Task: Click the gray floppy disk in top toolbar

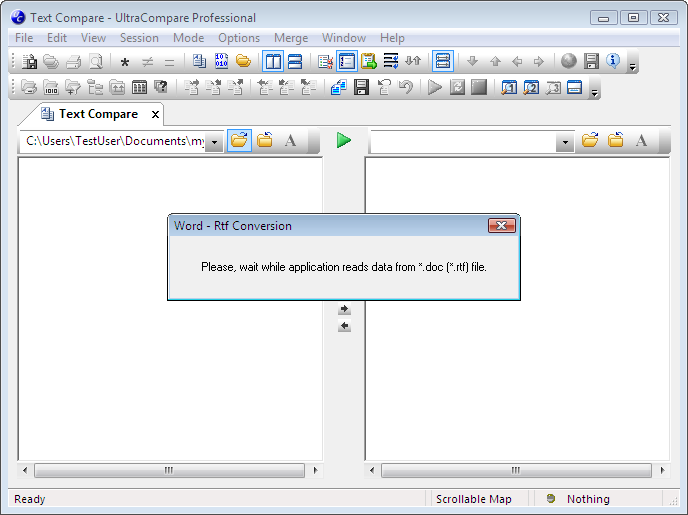Action: pyautogui.click(x=591, y=61)
